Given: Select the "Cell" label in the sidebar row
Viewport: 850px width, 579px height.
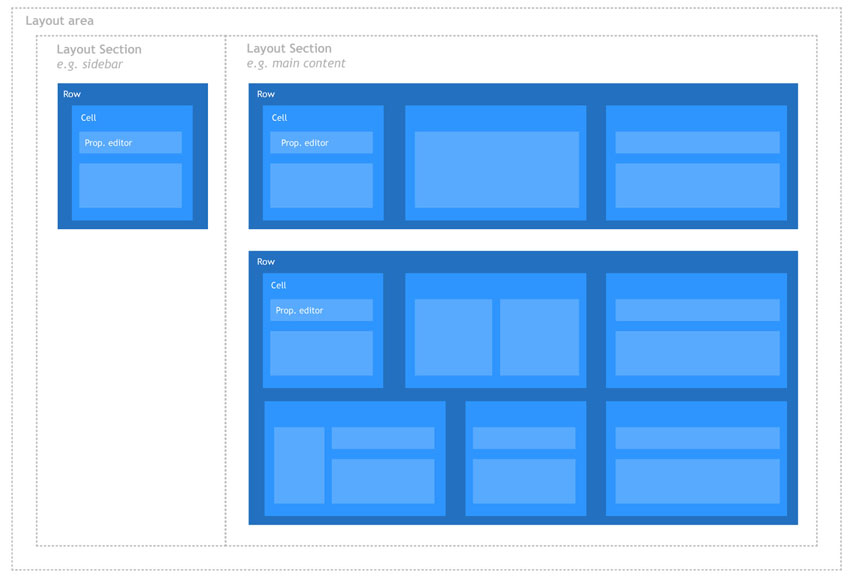Looking at the screenshot, I should click(88, 118).
